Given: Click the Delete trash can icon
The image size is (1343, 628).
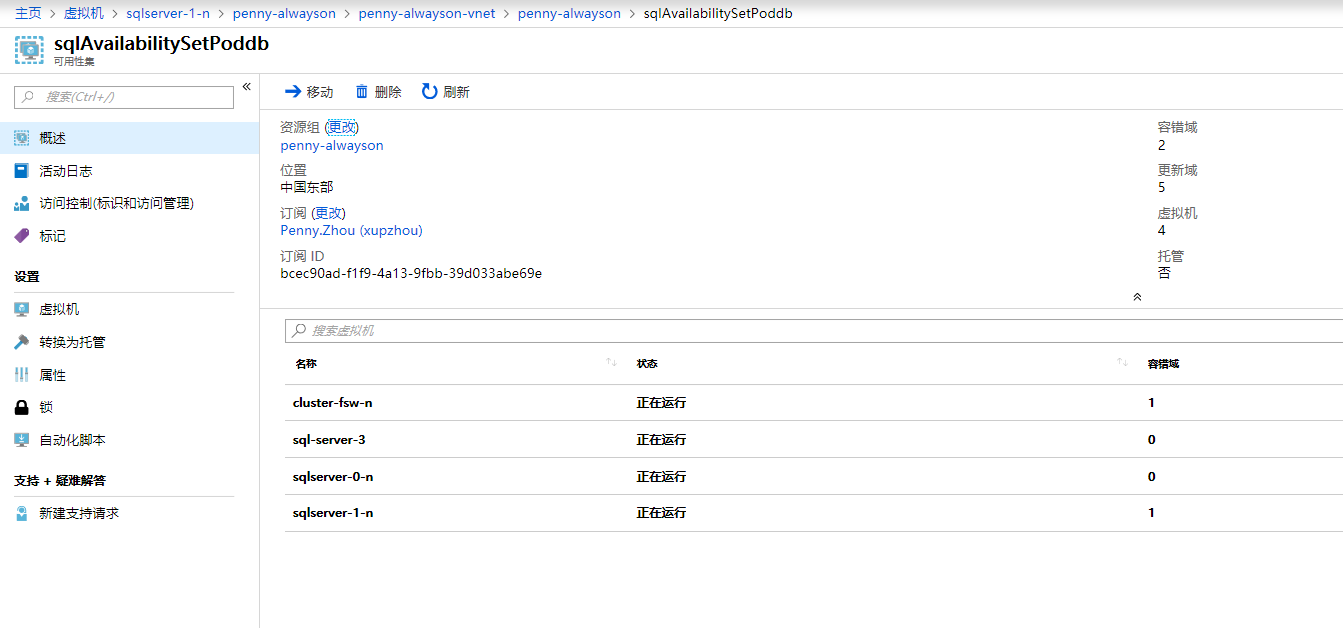Looking at the screenshot, I should pyautogui.click(x=362, y=92).
